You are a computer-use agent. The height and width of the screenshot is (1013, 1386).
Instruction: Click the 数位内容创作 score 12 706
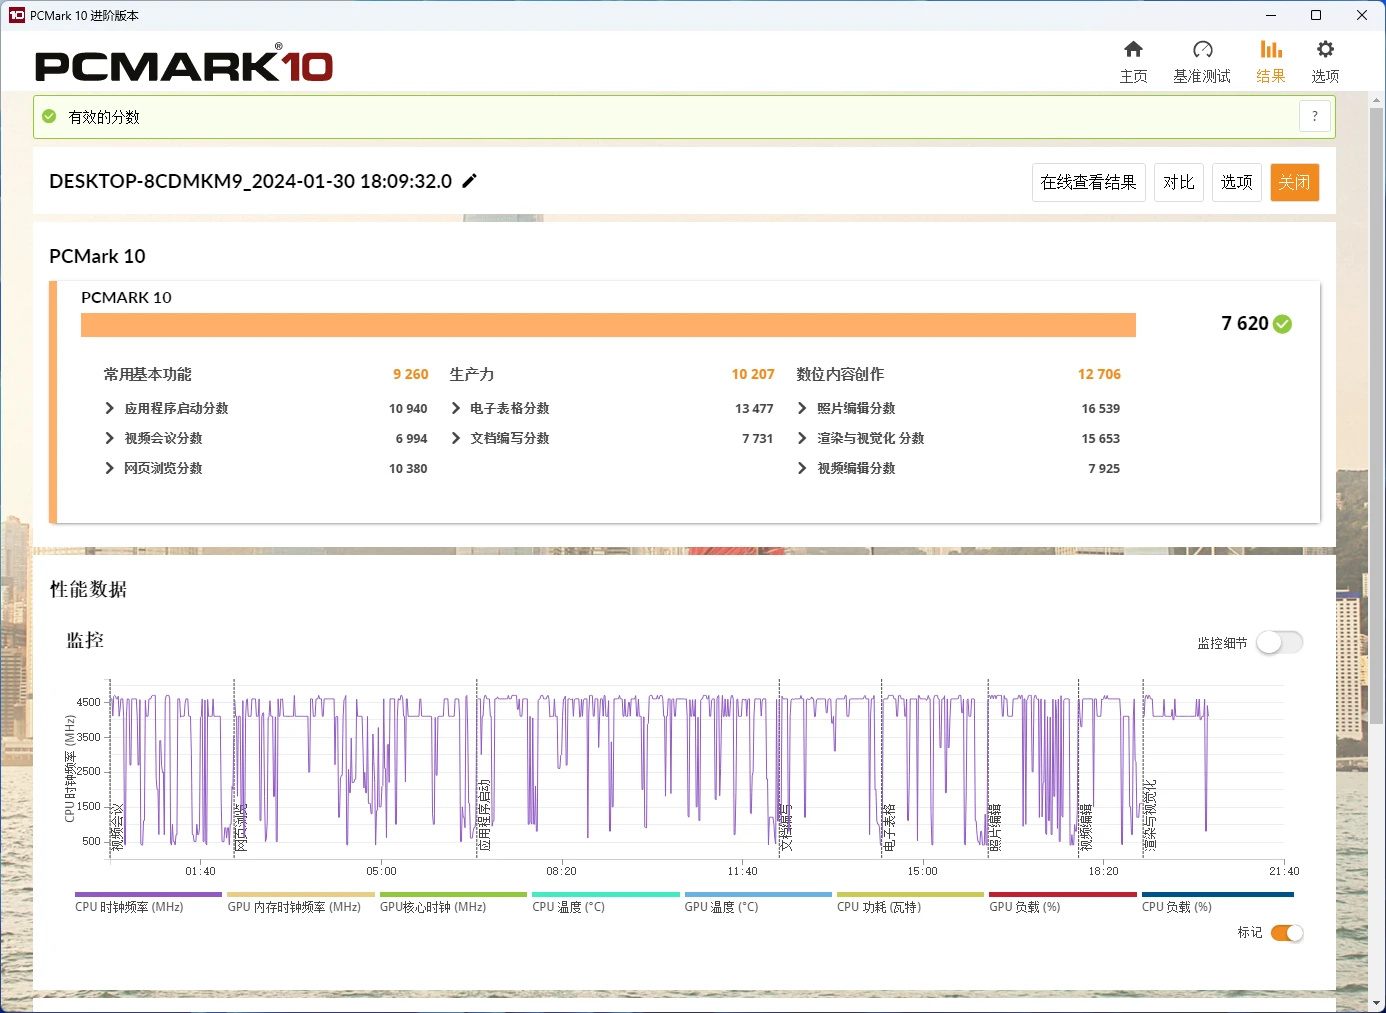(x=1099, y=374)
